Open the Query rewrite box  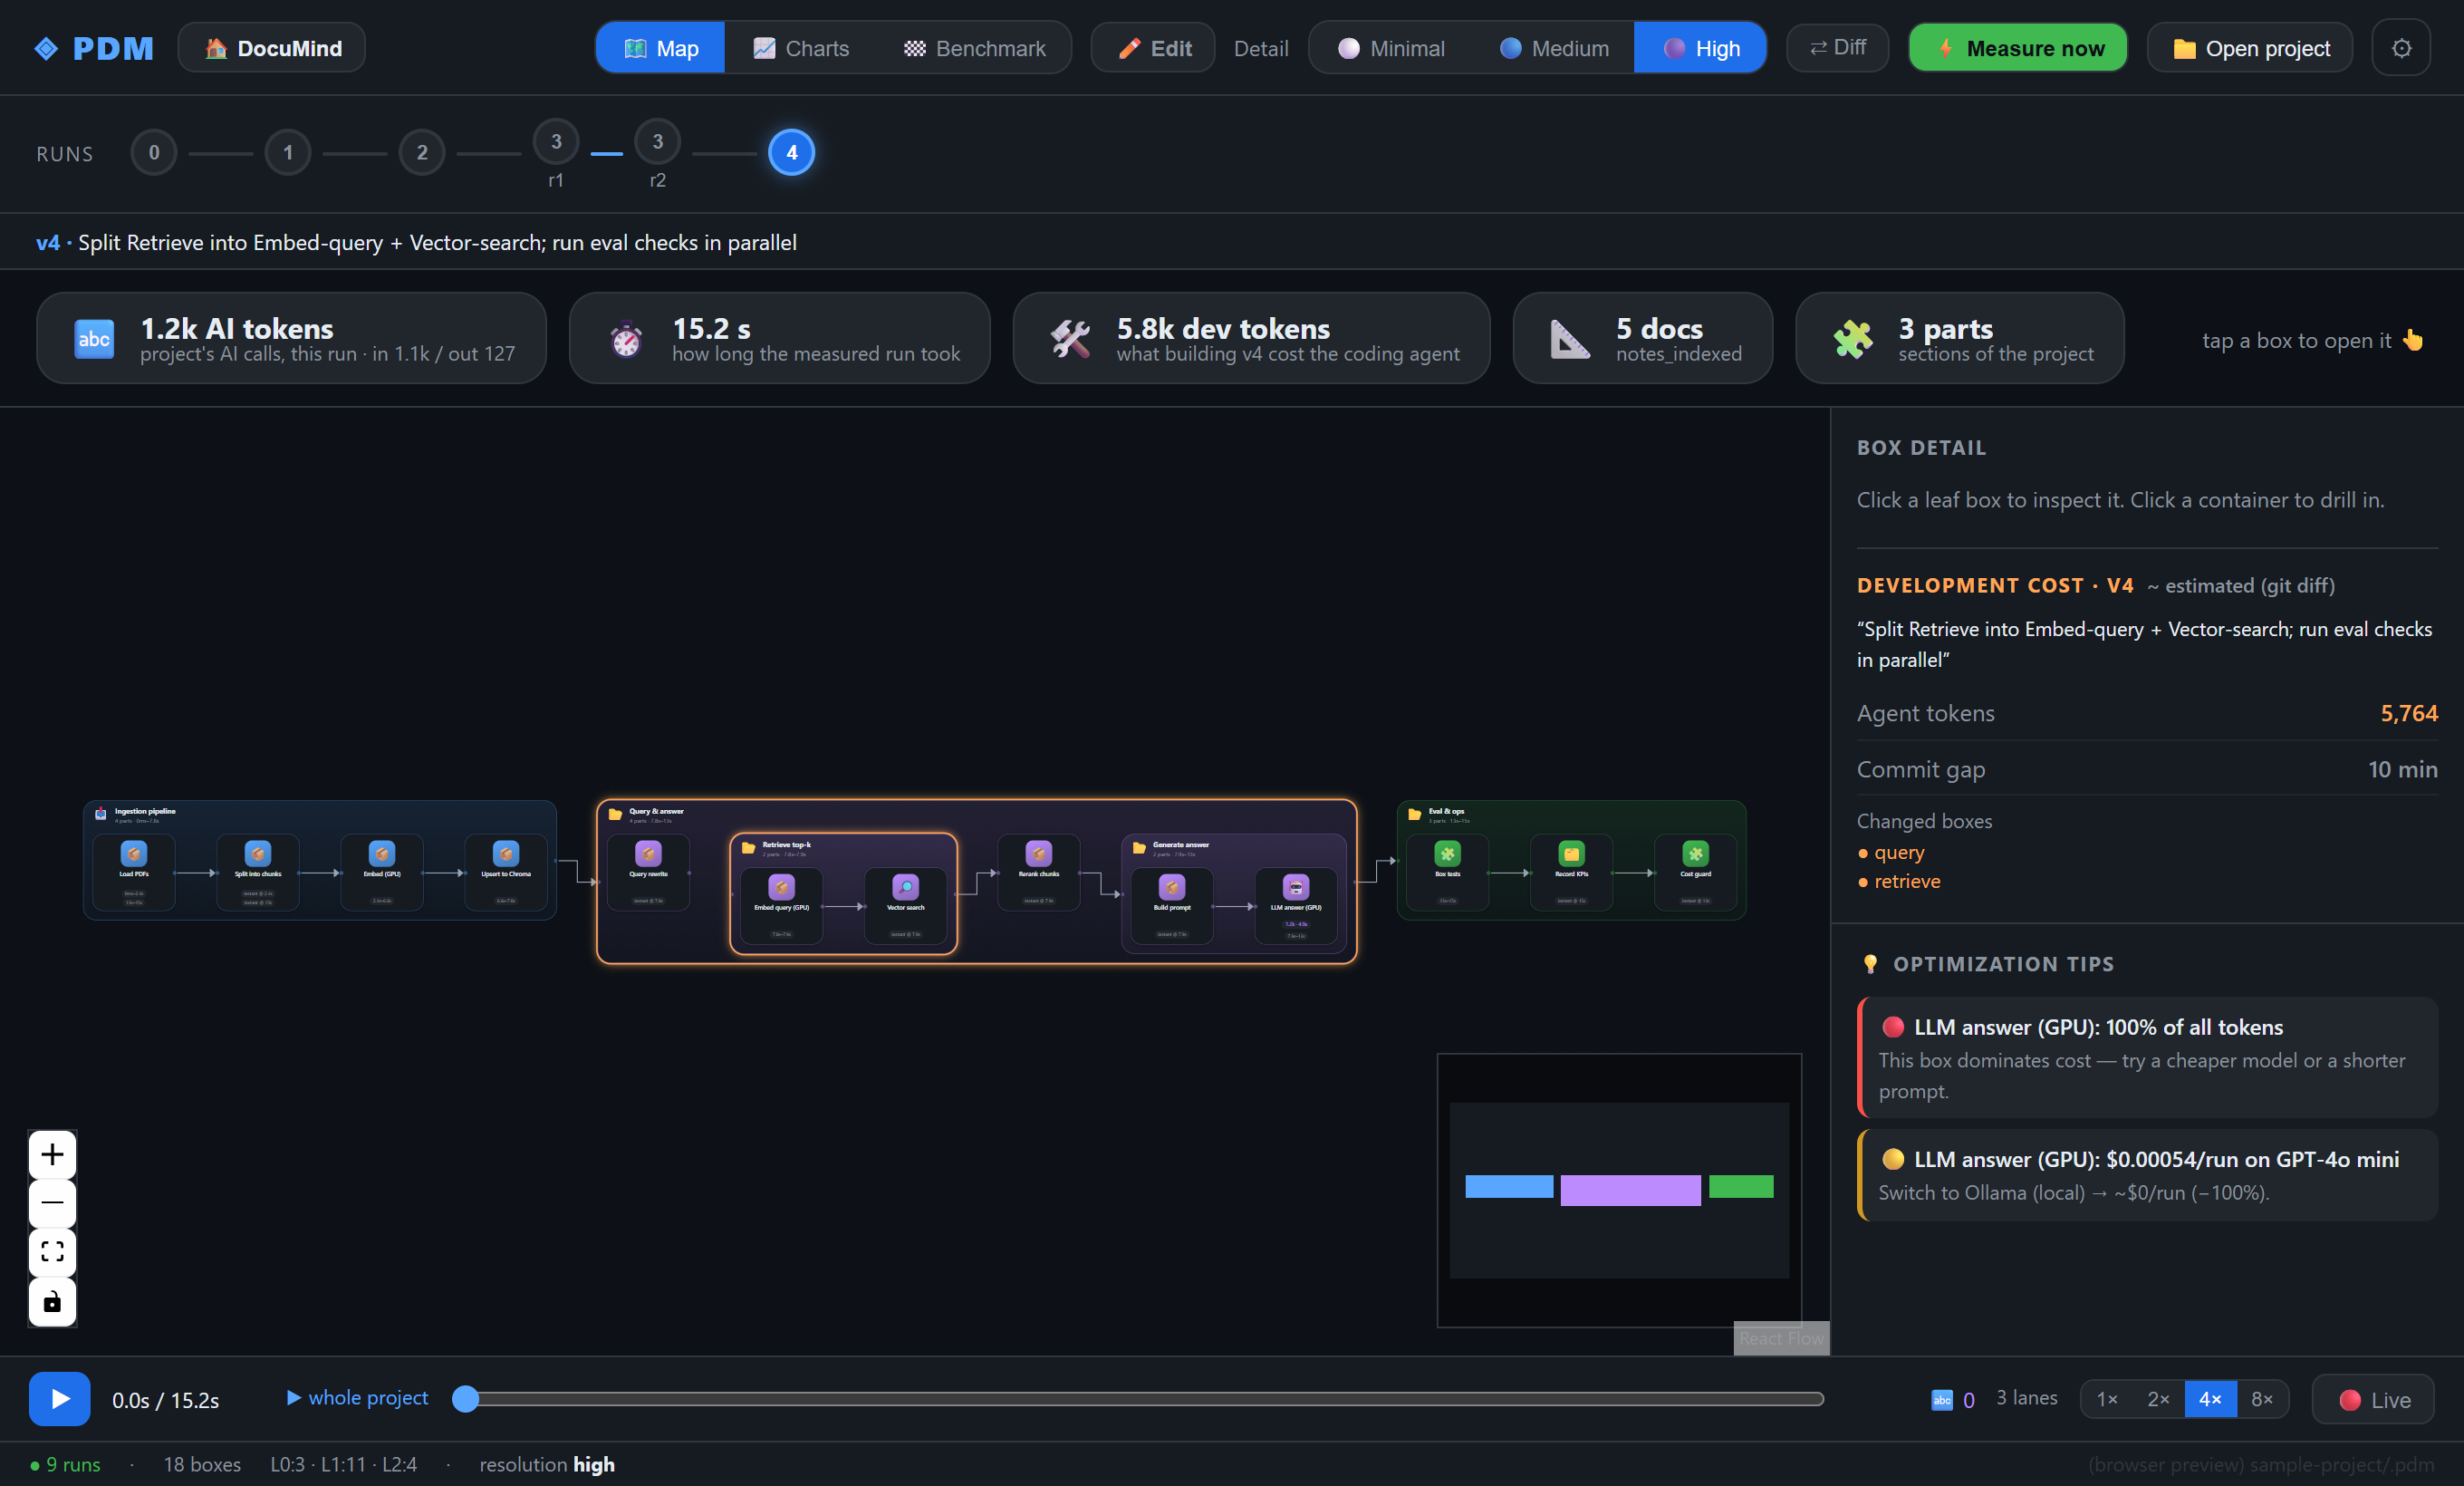pyautogui.click(x=648, y=872)
